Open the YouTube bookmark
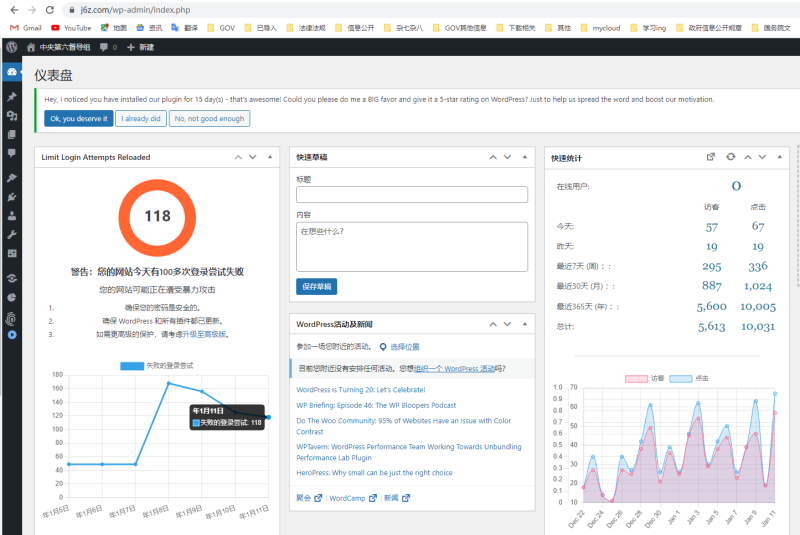The width and height of the screenshot is (800, 535). point(71,28)
